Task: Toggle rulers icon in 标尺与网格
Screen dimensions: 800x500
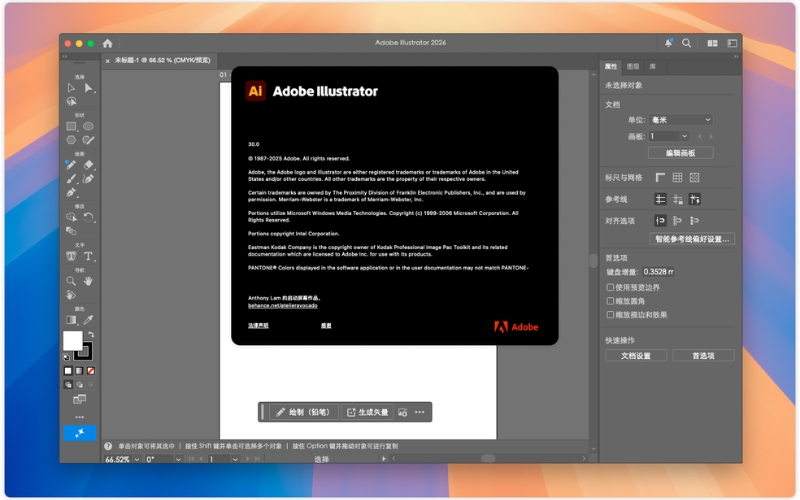Action: click(660, 178)
